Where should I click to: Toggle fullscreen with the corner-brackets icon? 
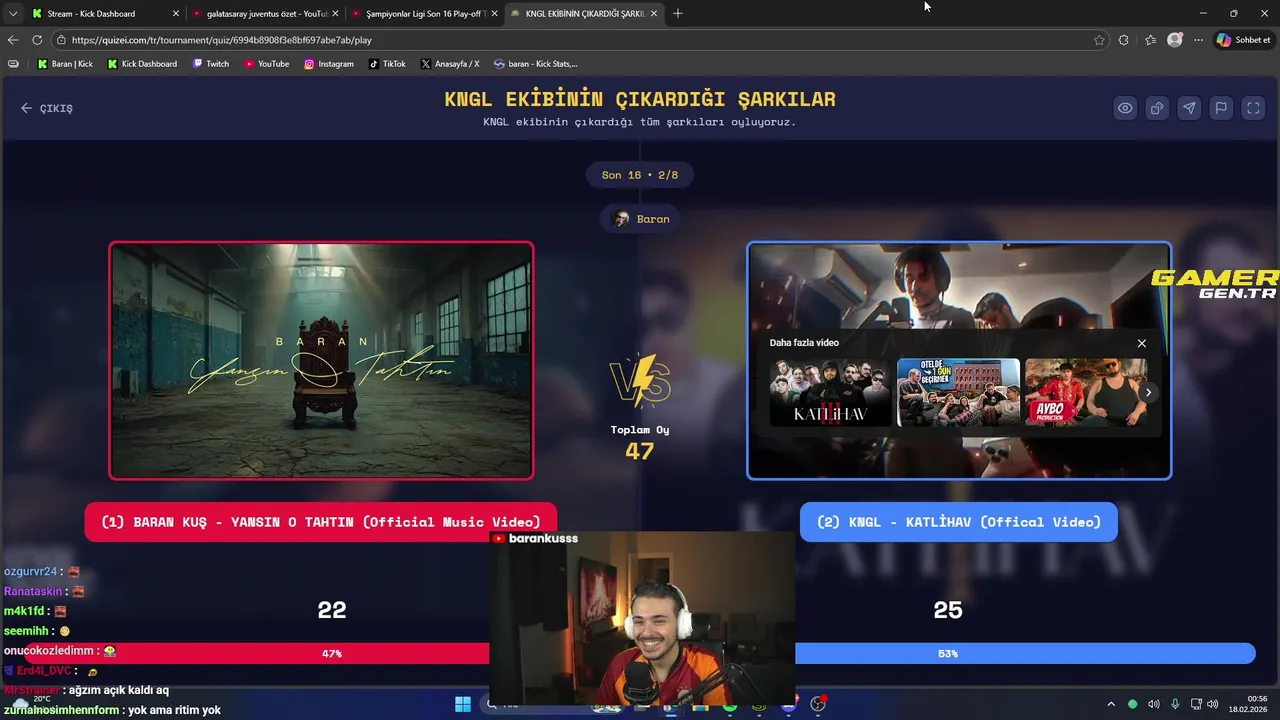click(1253, 108)
